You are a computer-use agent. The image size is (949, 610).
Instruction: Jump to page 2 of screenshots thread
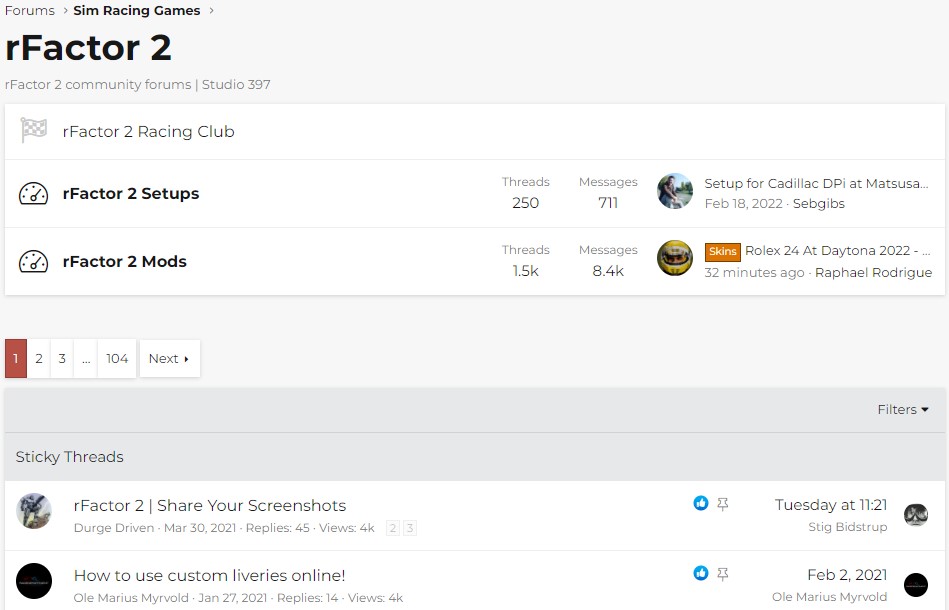click(x=393, y=528)
